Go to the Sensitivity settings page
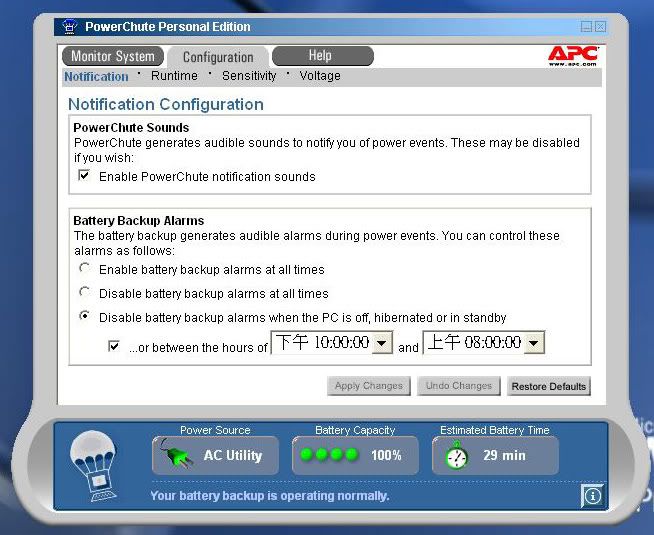This screenshot has width=654, height=535. coord(249,76)
